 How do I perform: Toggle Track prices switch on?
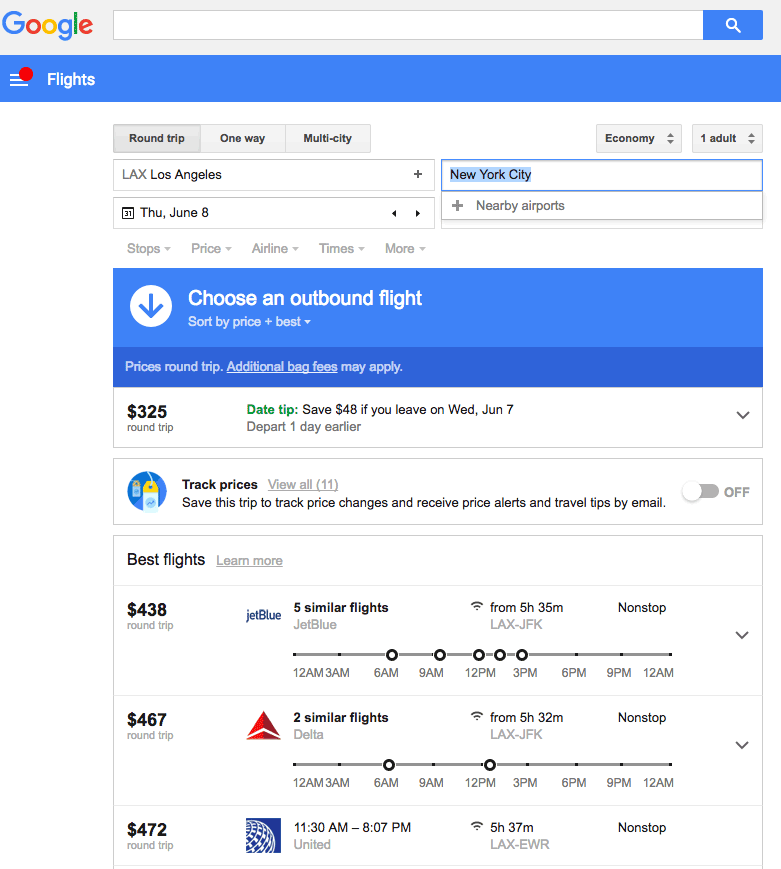point(699,492)
